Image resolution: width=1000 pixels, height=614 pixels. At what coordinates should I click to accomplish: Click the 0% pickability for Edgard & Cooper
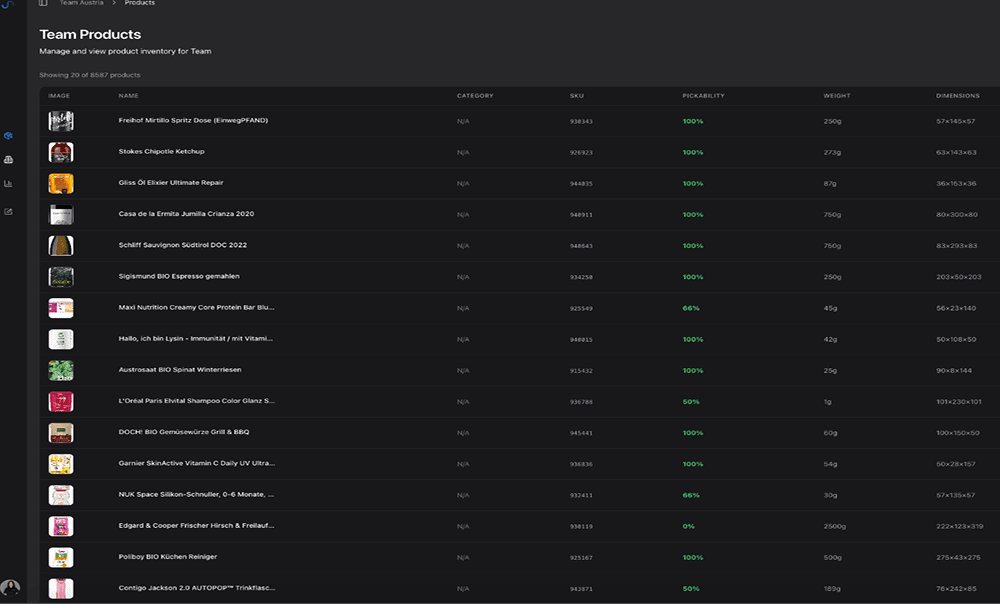click(689, 526)
